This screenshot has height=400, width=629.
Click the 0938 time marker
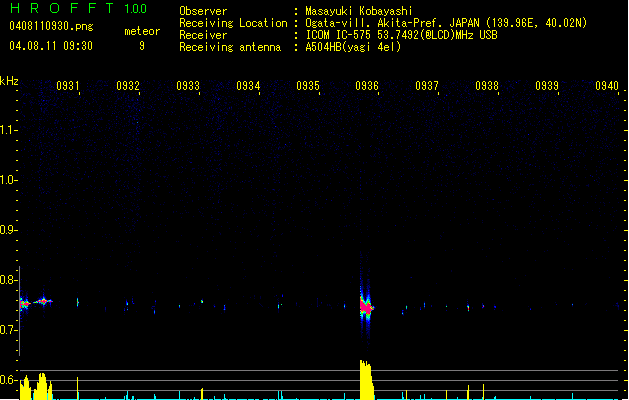coord(487,86)
